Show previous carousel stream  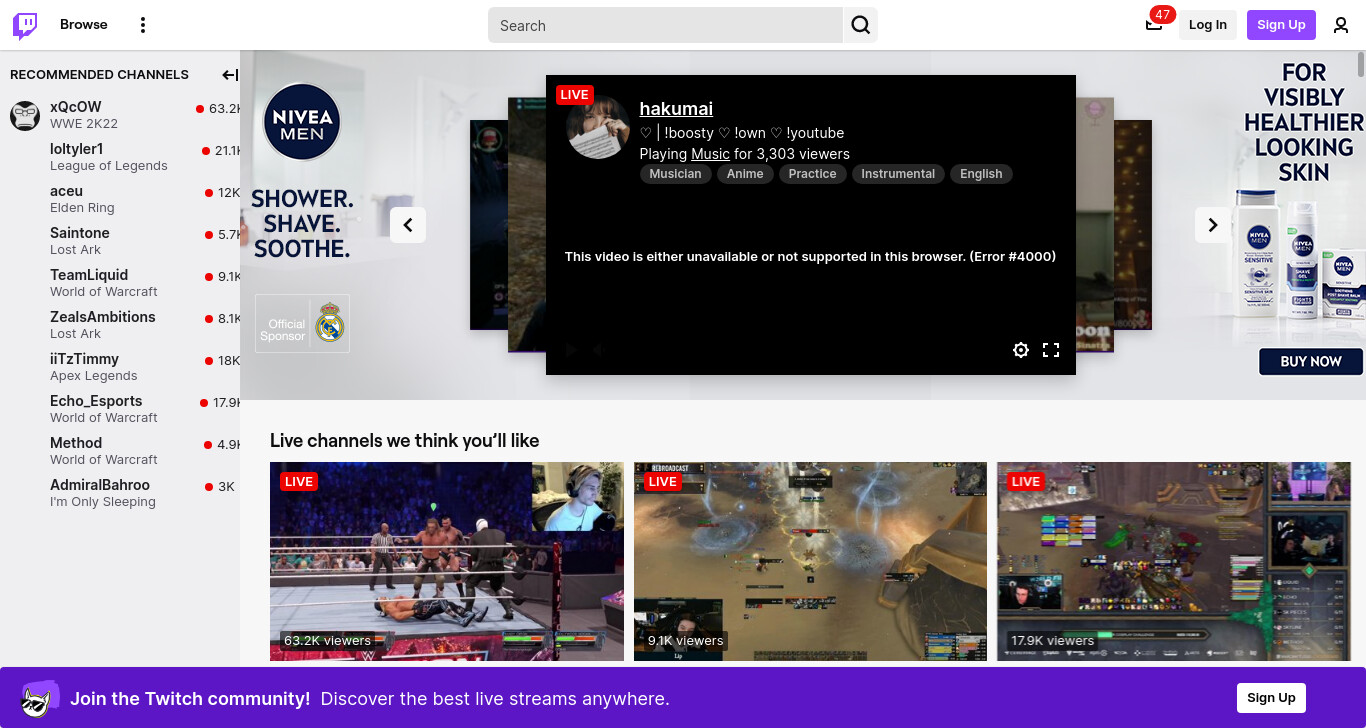coord(408,225)
